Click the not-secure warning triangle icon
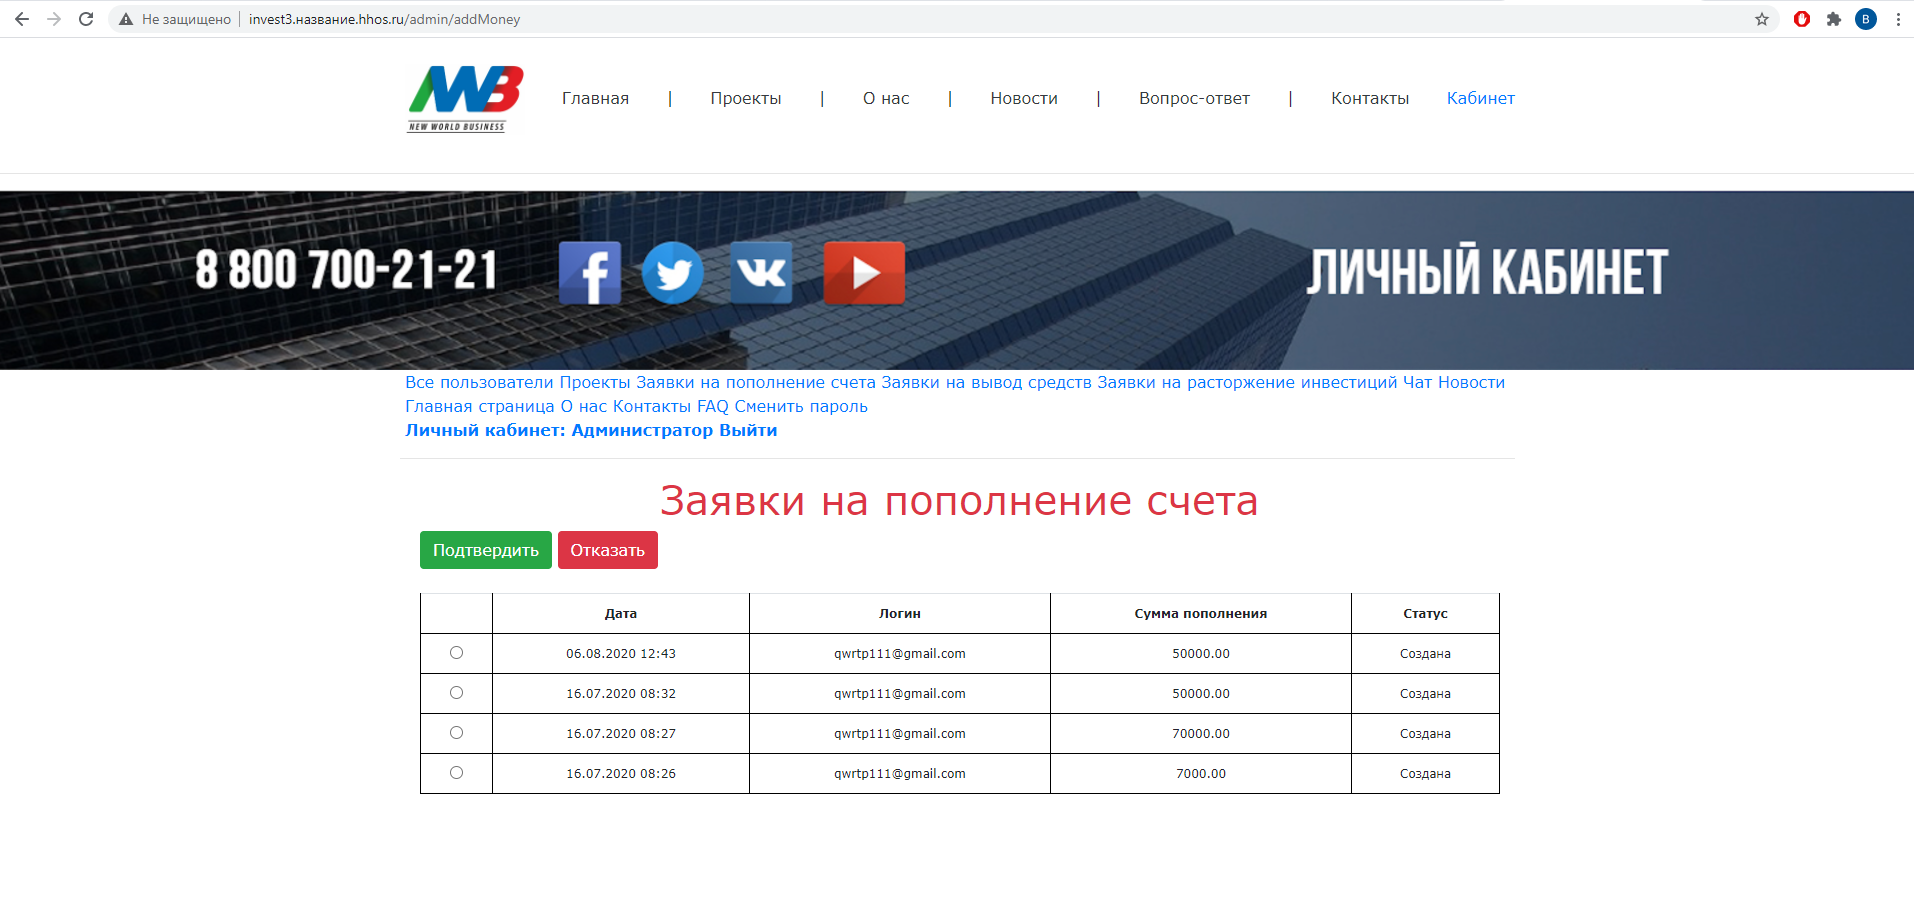The image size is (1914, 902). click(x=126, y=19)
